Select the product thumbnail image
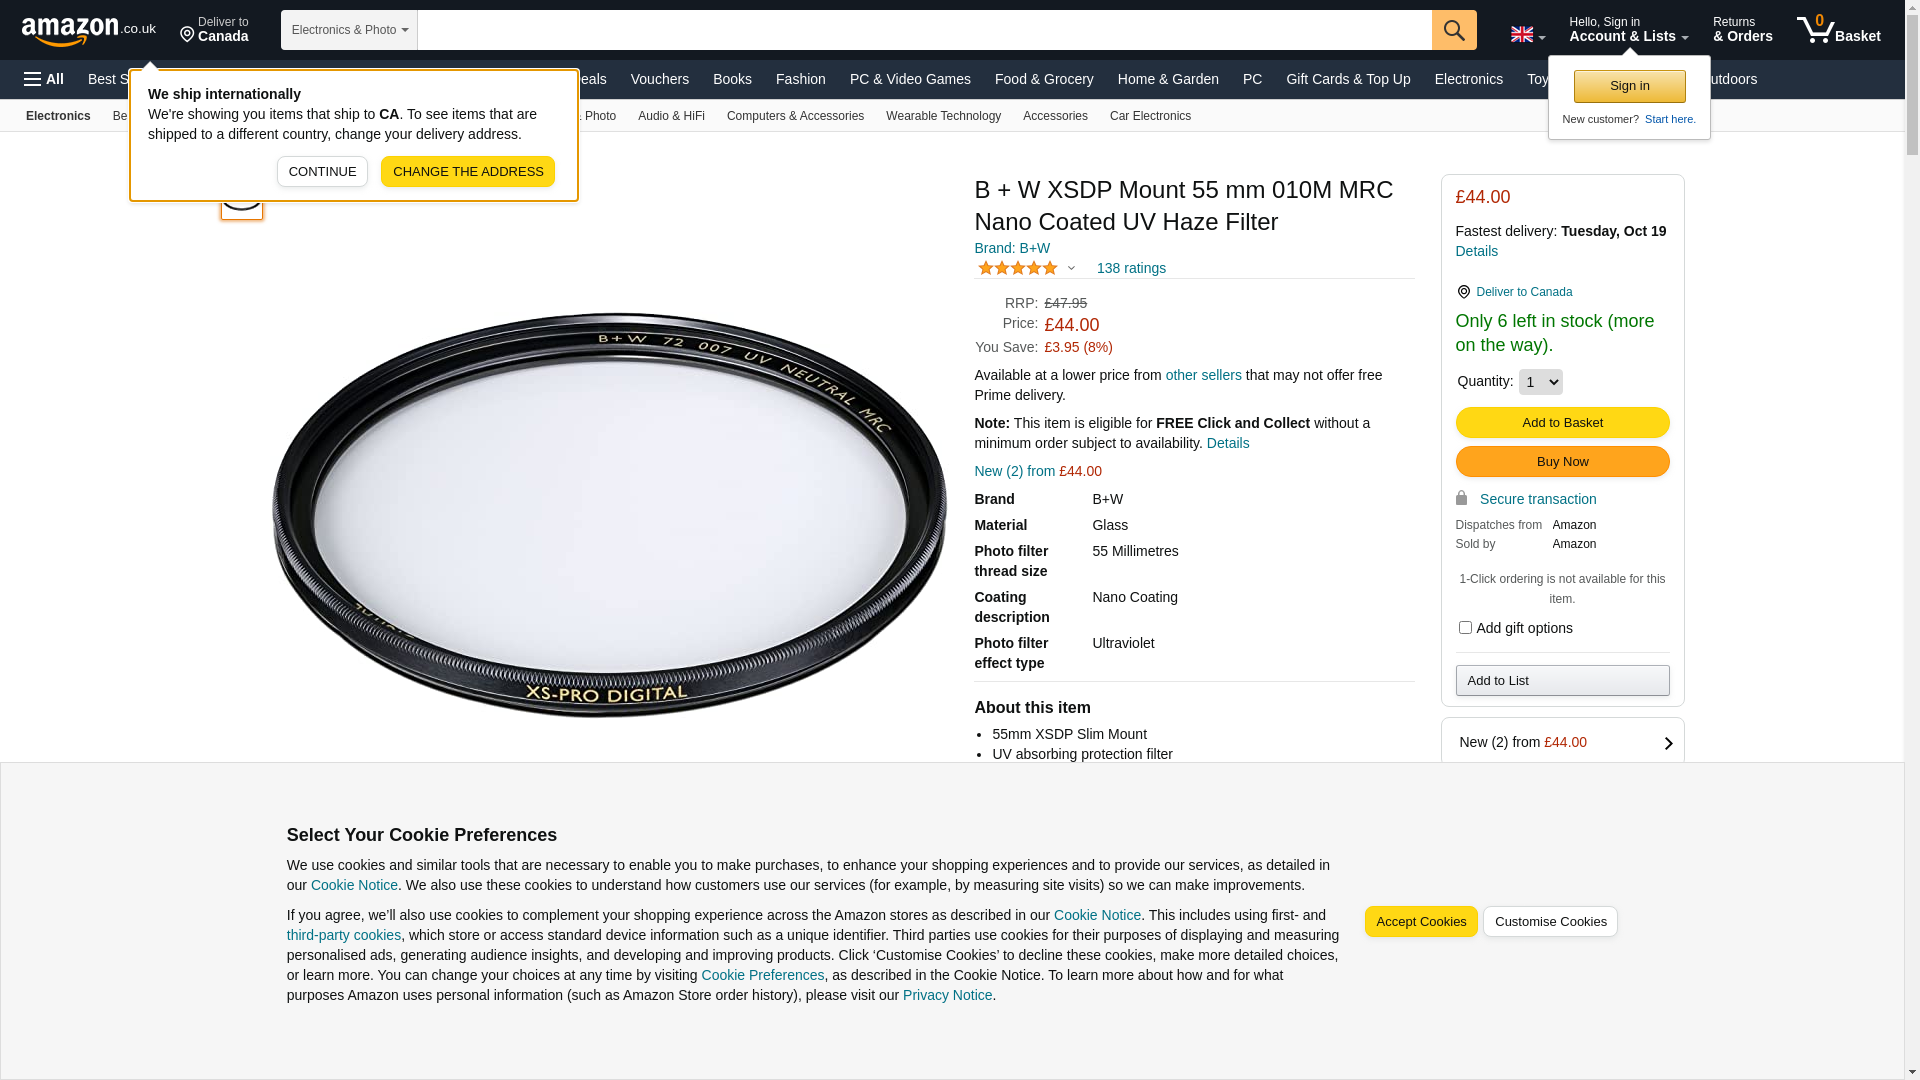This screenshot has height=1080, width=1920. pos(242,199)
